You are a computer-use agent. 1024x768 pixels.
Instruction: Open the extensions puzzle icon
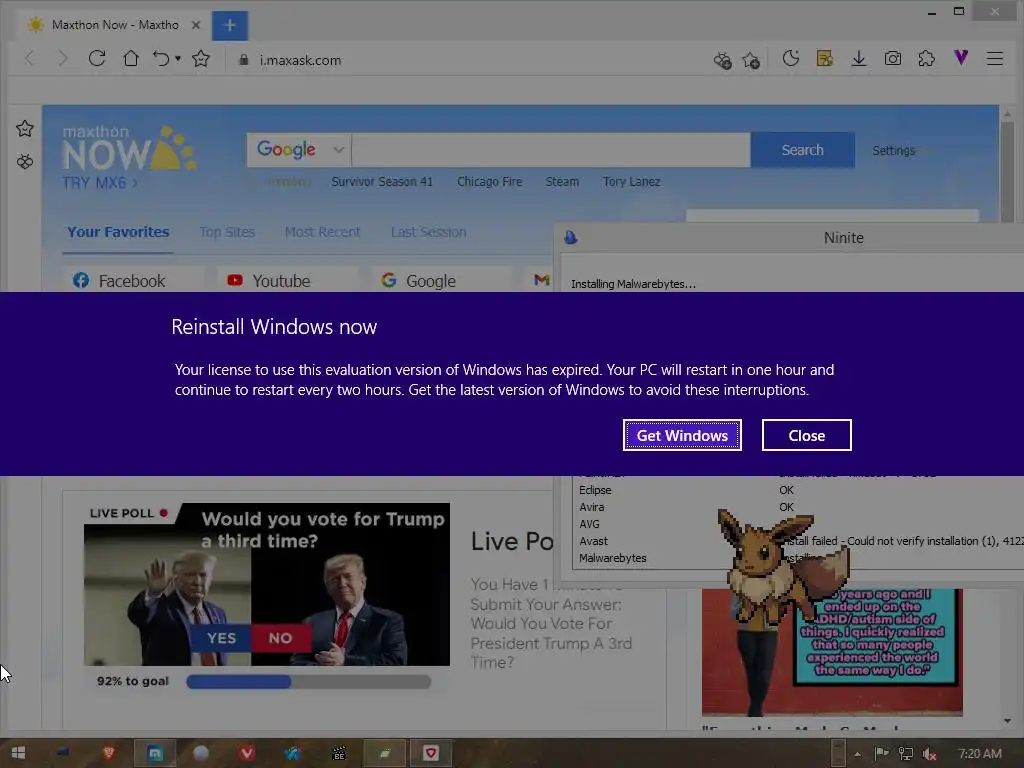927,59
